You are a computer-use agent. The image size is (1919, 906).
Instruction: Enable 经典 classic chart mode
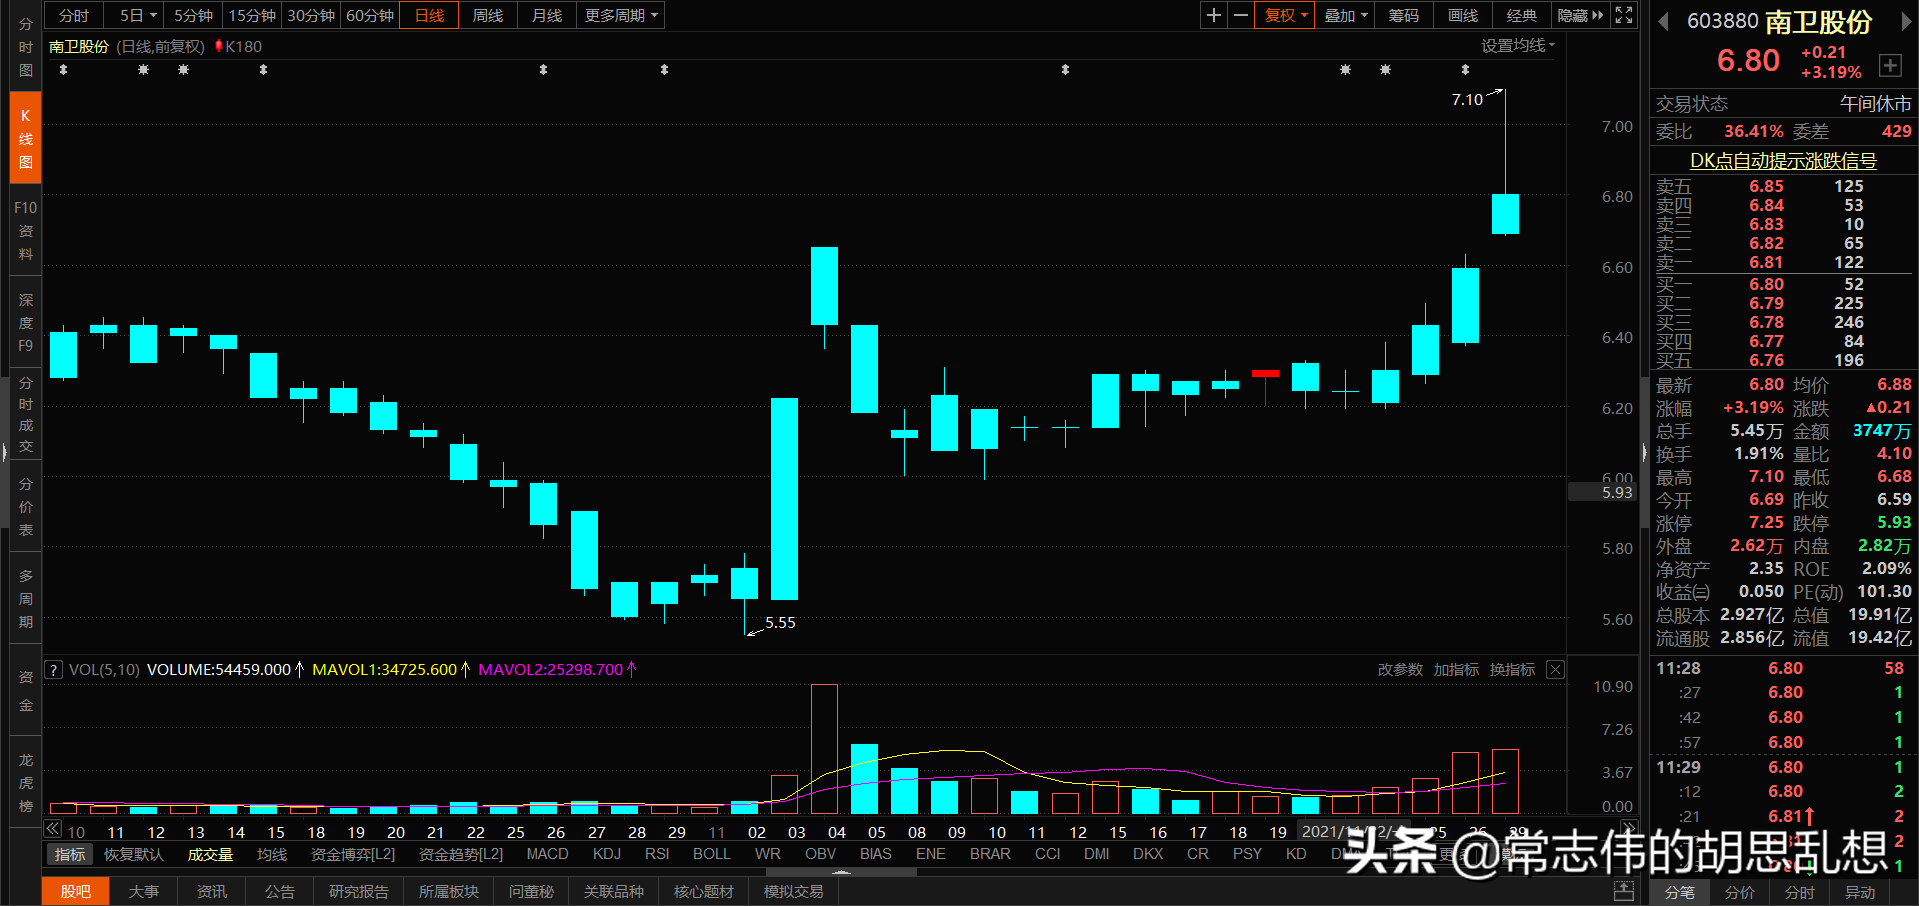point(1521,15)
